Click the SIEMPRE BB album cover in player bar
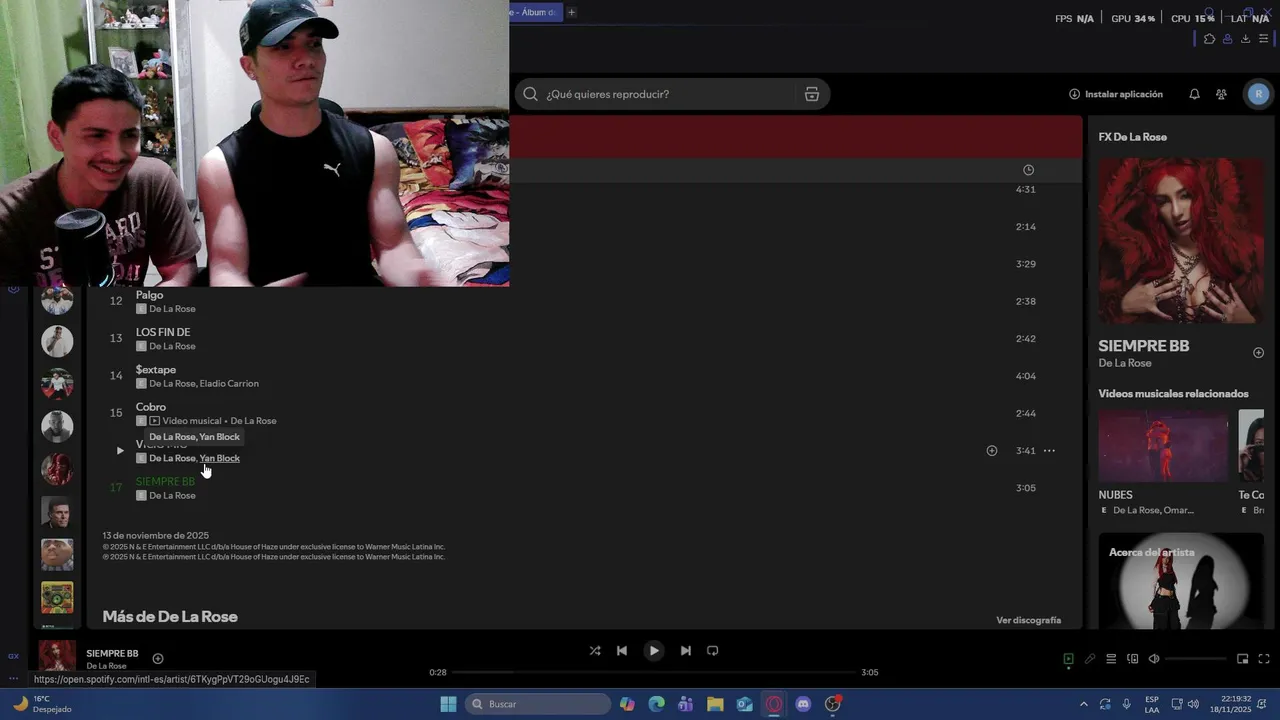The image size is (1280, 720). click(57, 657)
